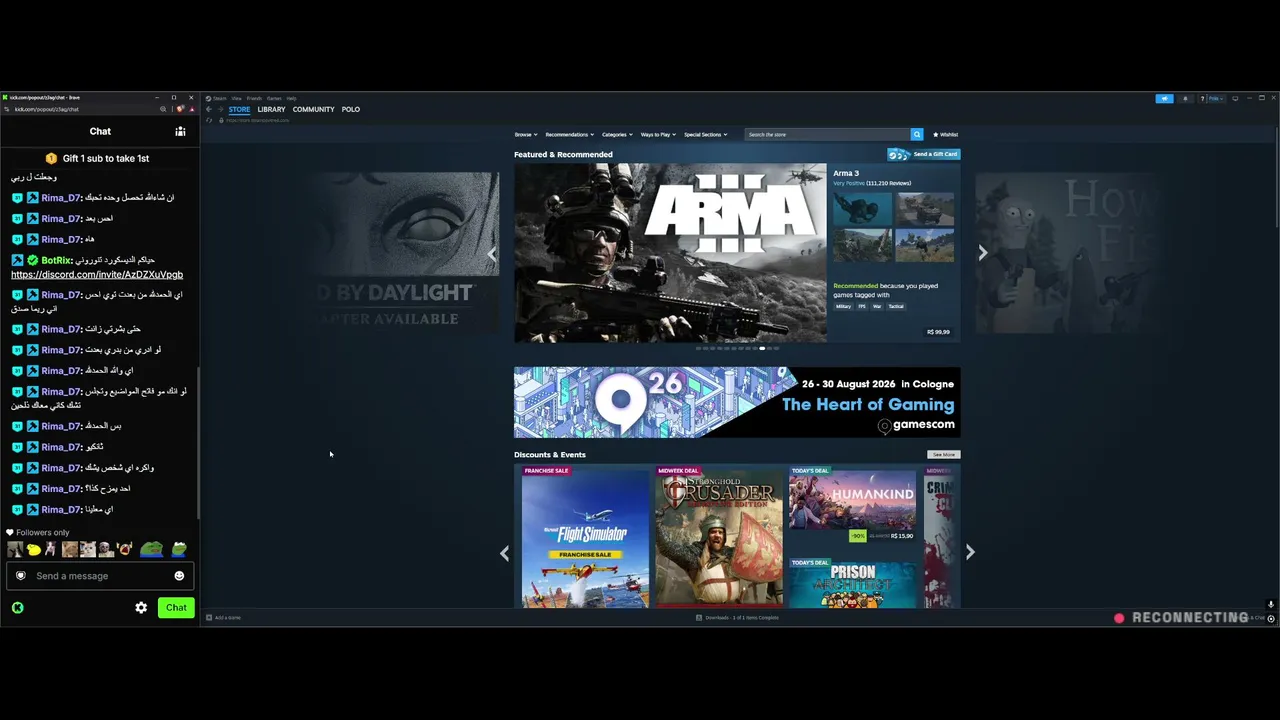Image resolution: width=1280 pixels, height=720 pixels.
Task: Open the Friends menu in Steam title bar
Action: 254,98
